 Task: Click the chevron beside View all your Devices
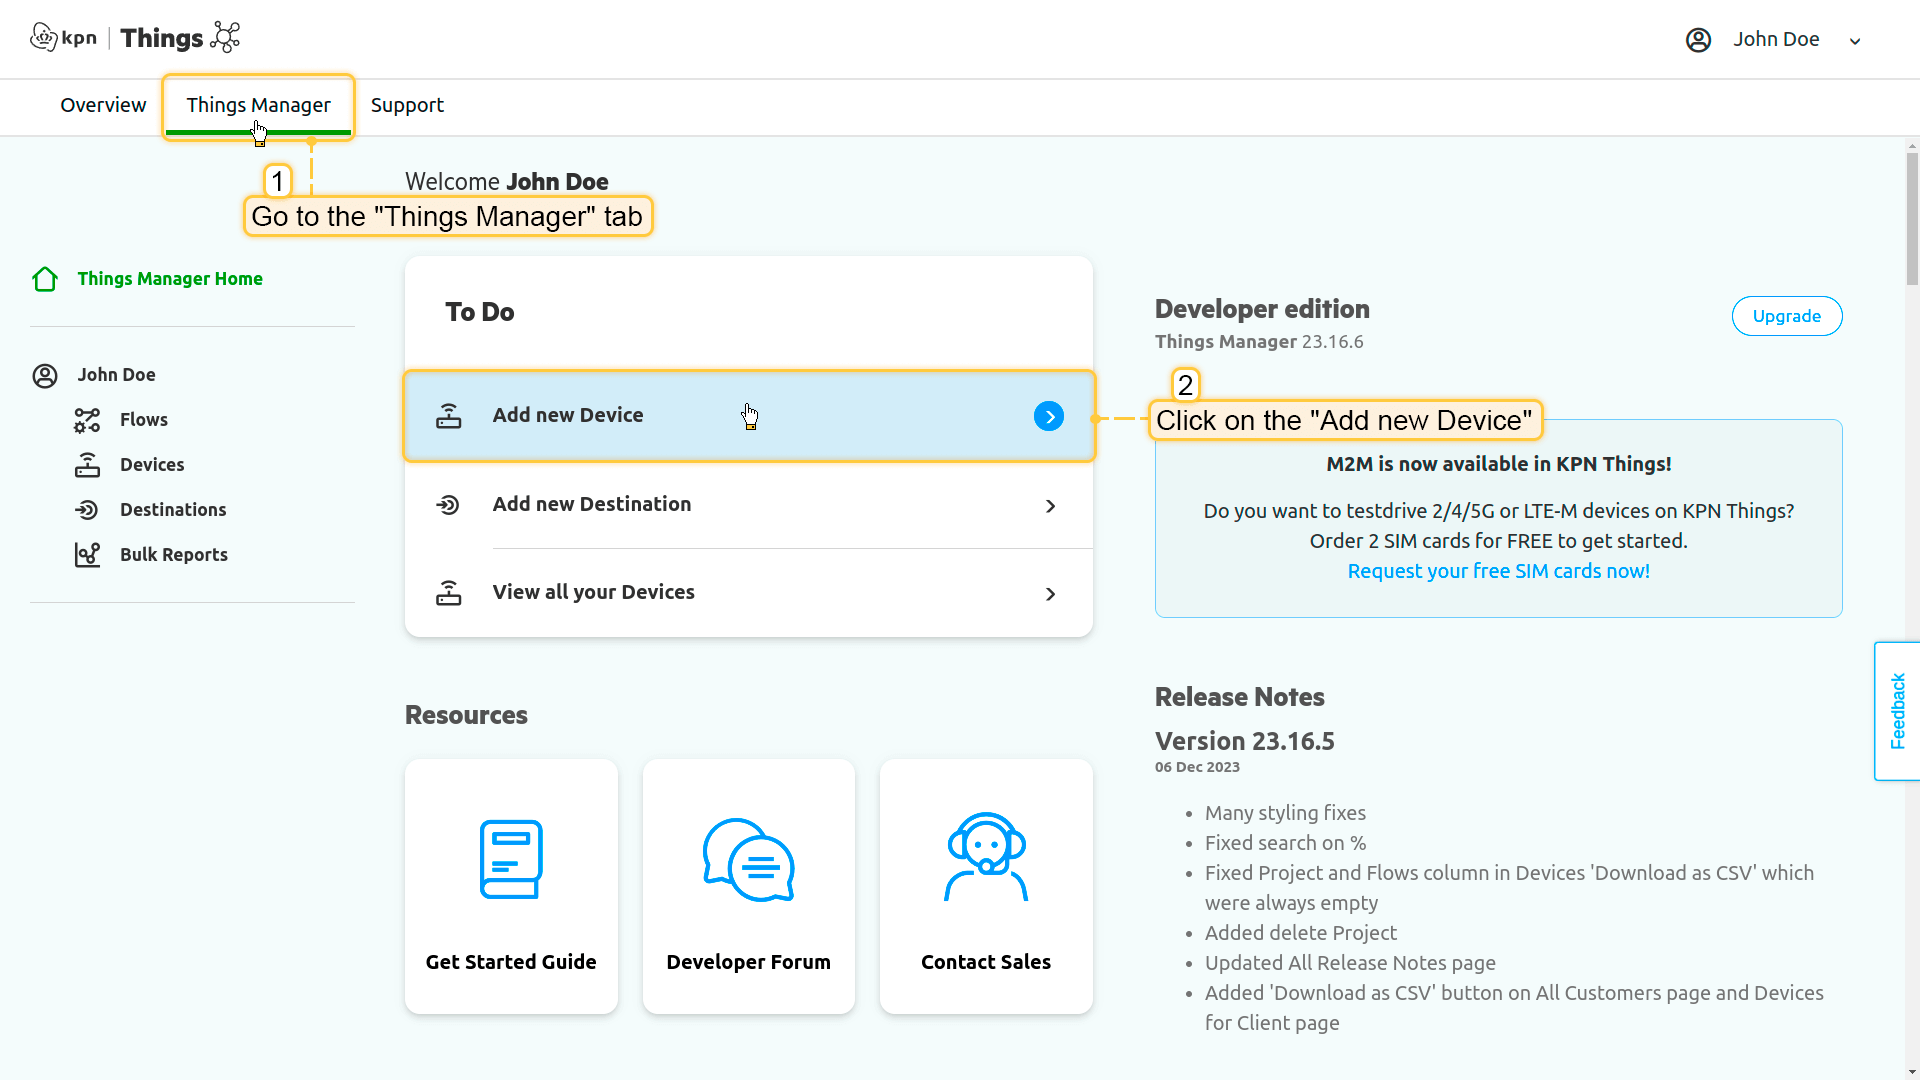coord(1050,594)
